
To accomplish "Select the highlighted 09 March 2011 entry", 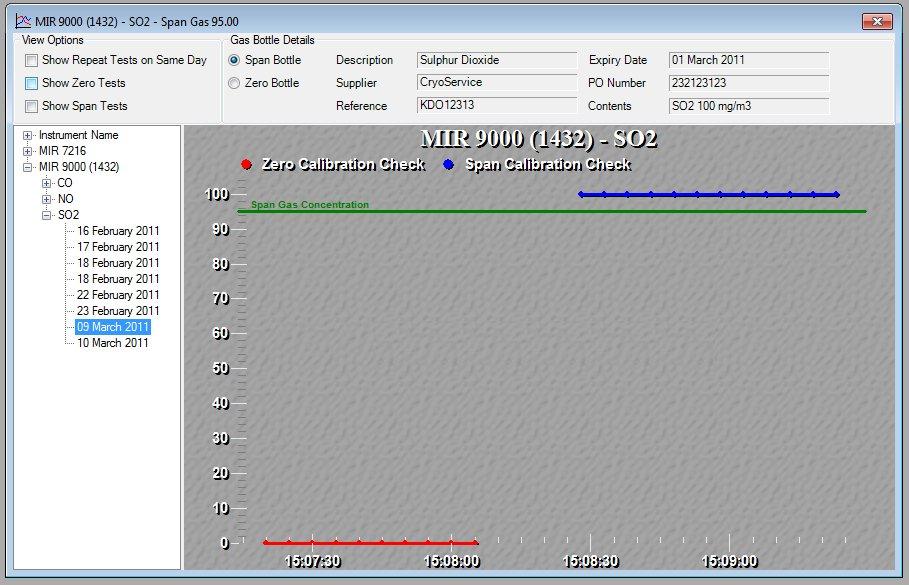I will click(x=112, y=327).
